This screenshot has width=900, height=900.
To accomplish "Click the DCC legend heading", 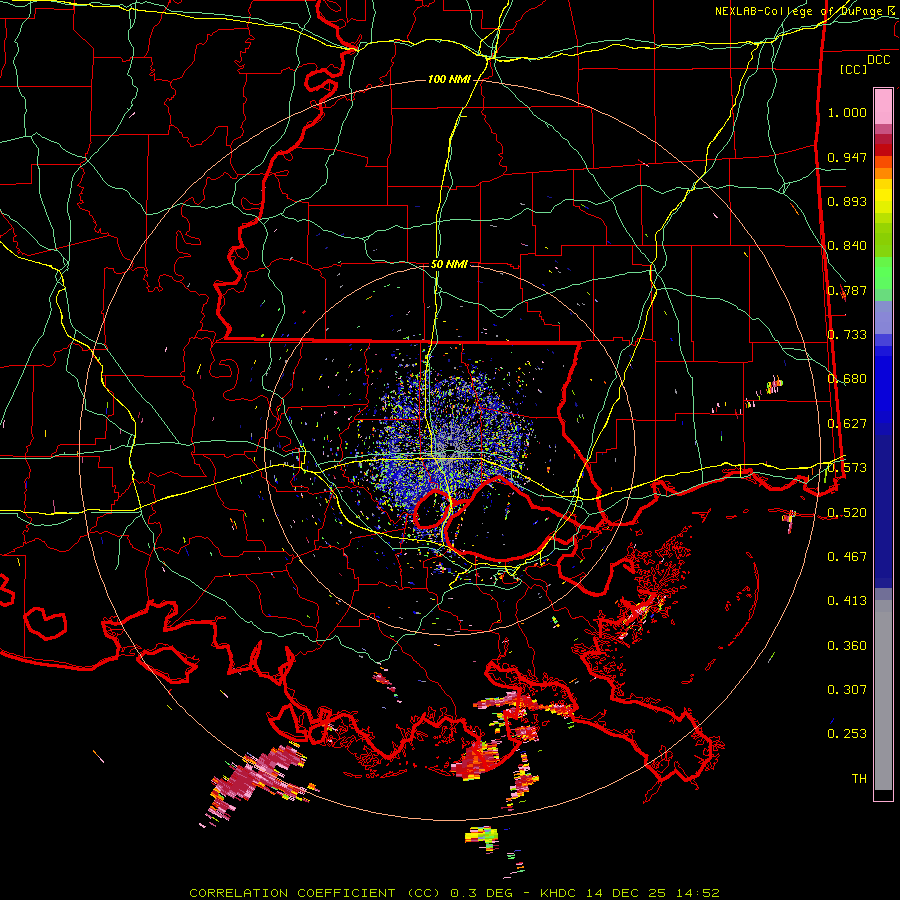I will click(x=878, y=60).
